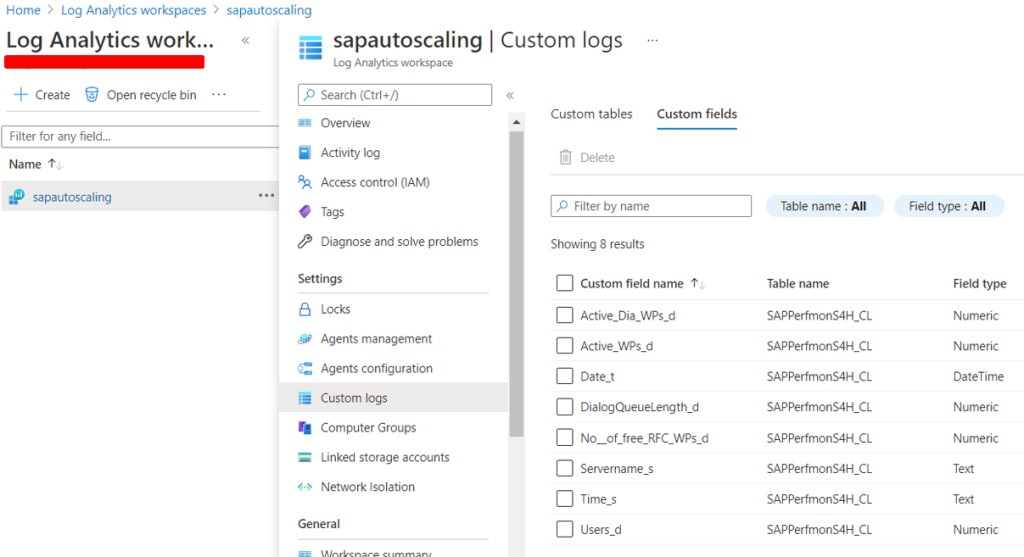Screen dimensions: 1024x557
Task: Click the Overview menu icon
Action: coord(305,123)
